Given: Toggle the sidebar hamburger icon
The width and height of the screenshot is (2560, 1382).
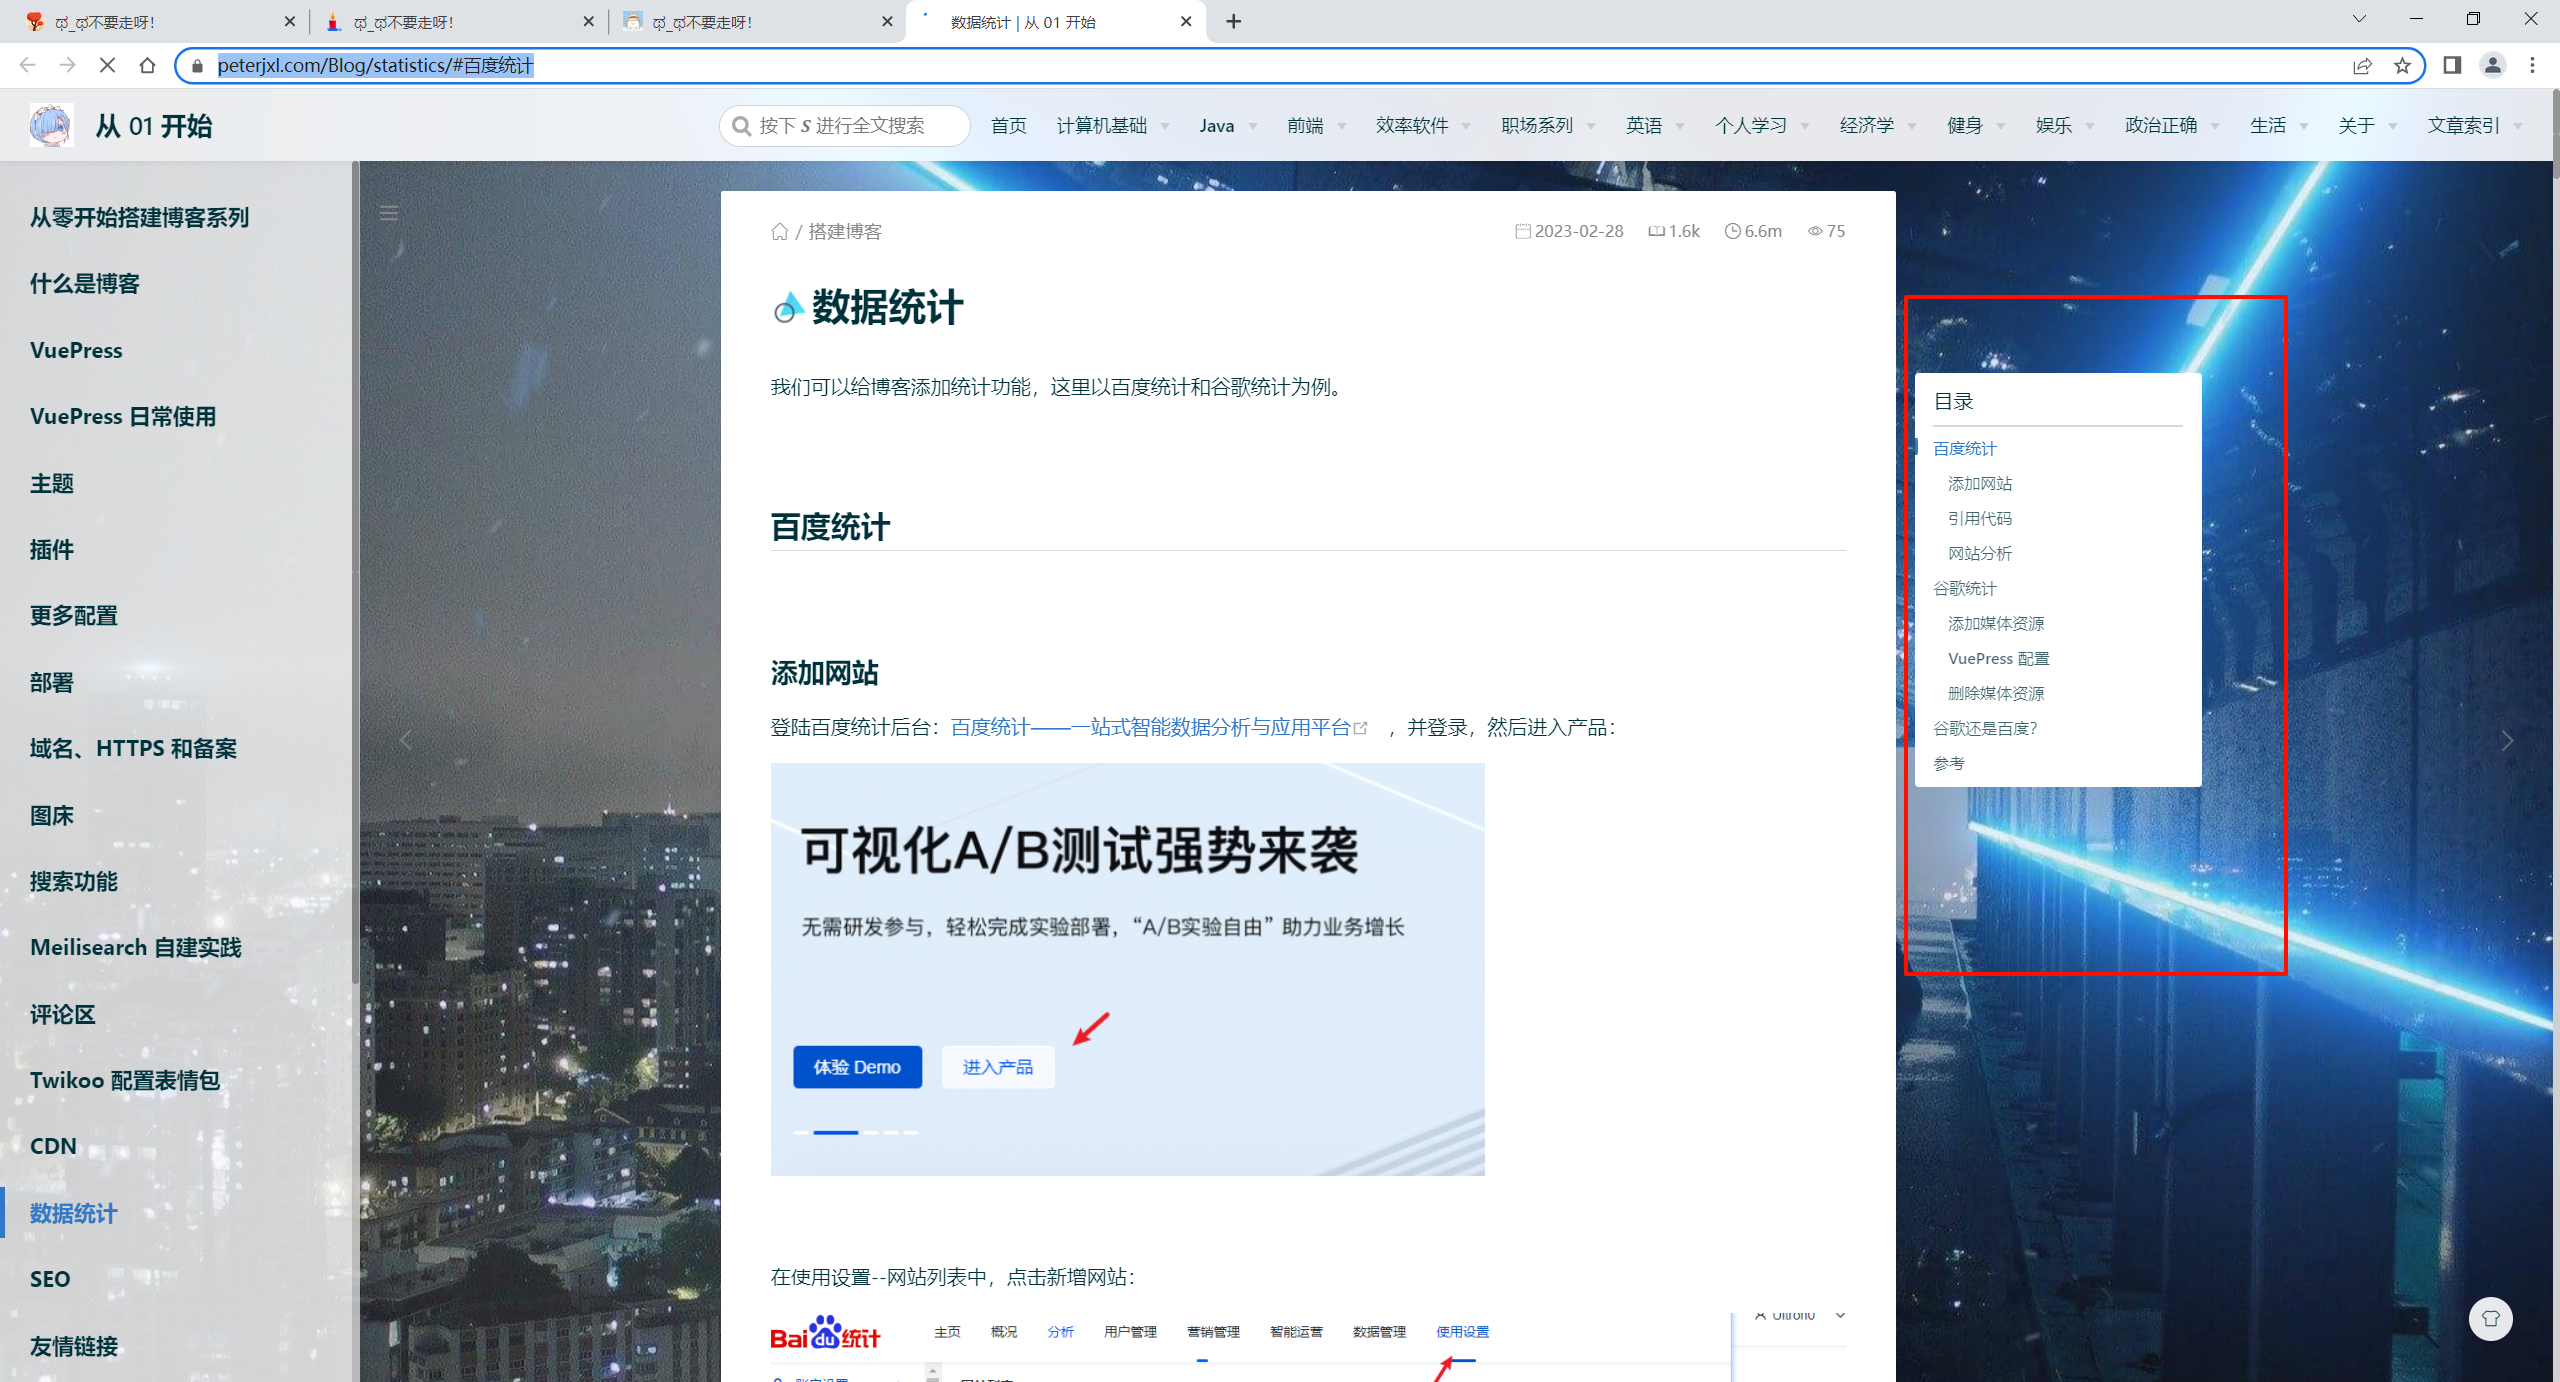Looking at the screenshot, I should point(389,213).
